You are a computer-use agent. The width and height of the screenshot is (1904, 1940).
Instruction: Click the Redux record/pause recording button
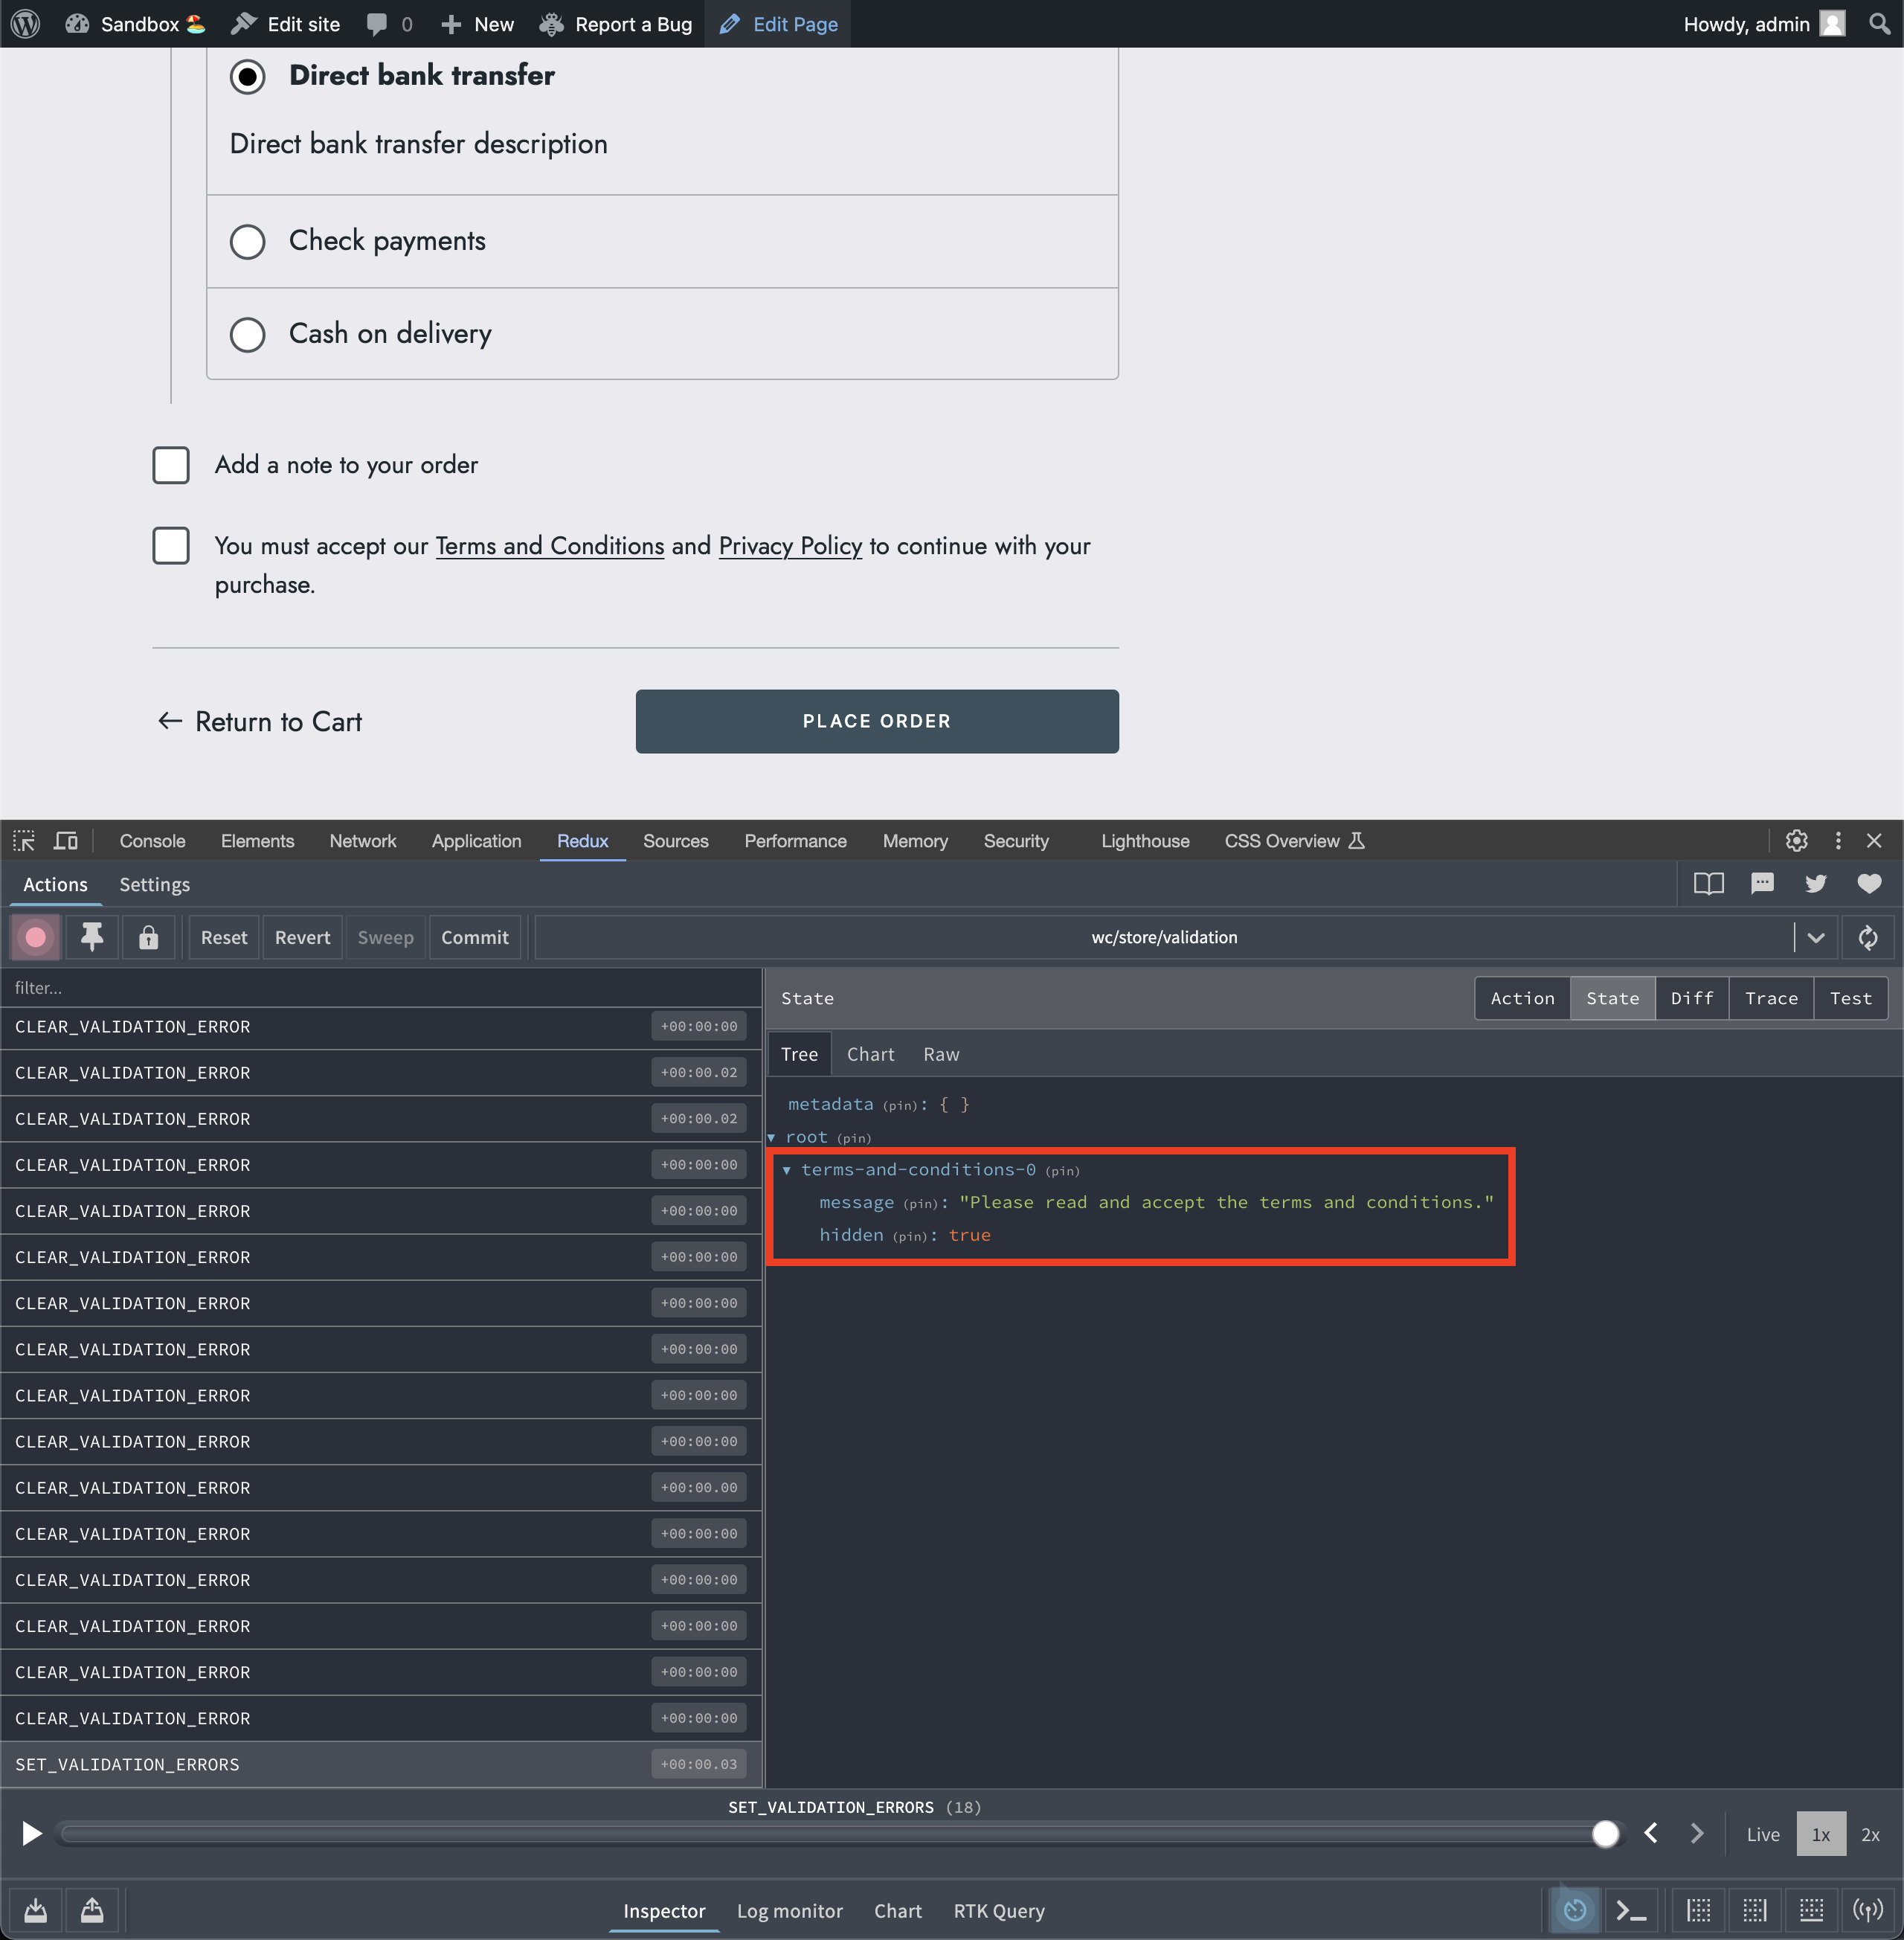[35, 937]
